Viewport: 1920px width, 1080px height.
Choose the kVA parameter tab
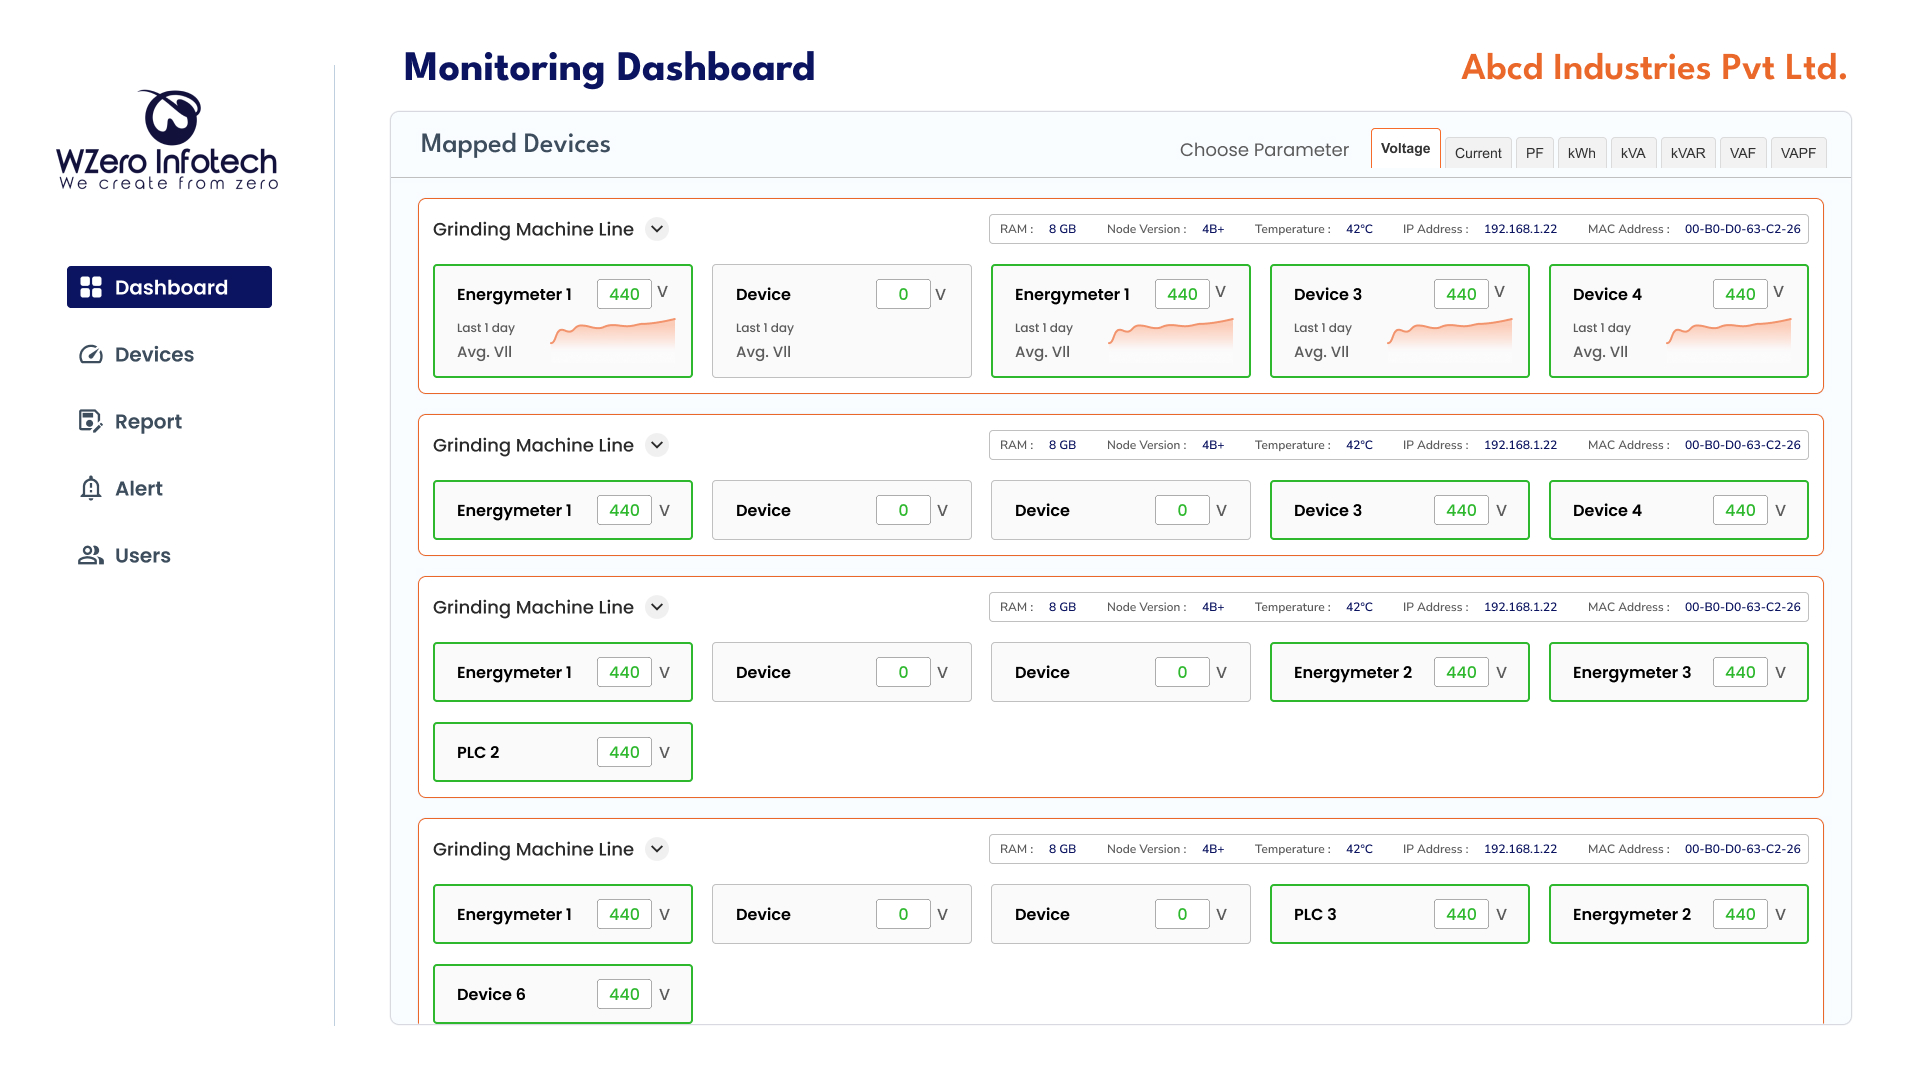click(1633, 153)
